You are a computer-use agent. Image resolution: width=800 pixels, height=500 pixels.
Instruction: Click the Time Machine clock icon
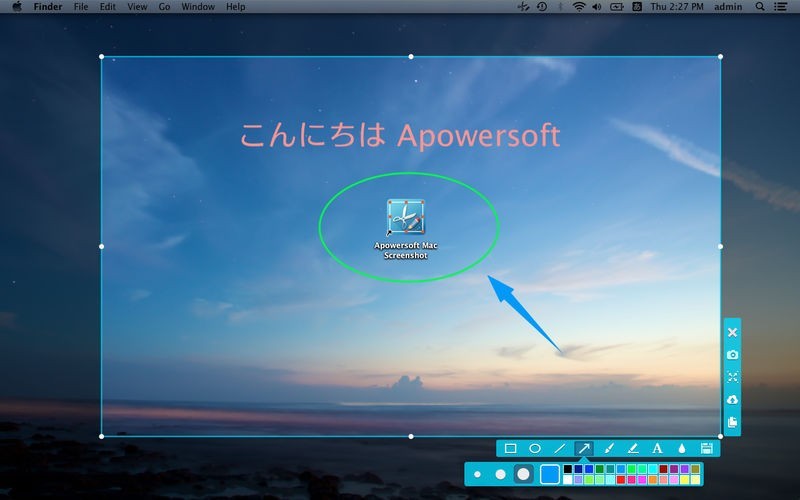542,7
